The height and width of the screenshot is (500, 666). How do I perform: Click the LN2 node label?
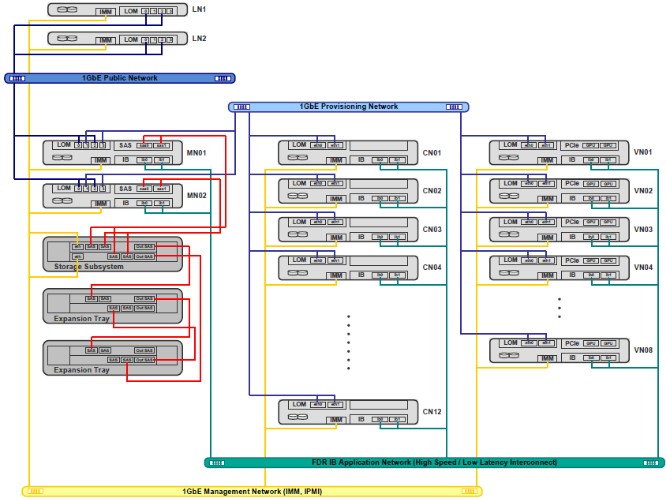pos(199,38)
